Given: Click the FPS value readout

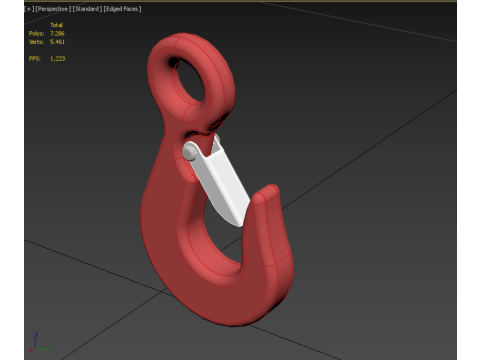Looking at the screenshot, I should click(x=58, y=59).
